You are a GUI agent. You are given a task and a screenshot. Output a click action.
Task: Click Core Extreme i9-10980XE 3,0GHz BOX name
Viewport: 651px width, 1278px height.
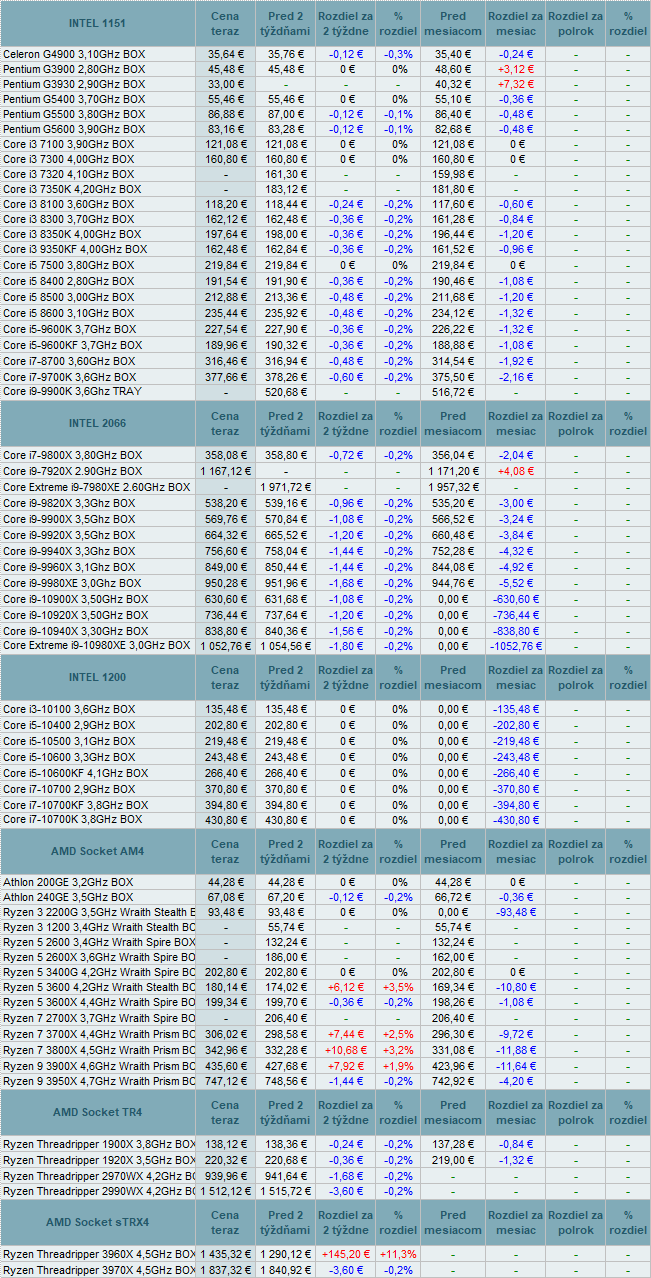pos(96,646)
